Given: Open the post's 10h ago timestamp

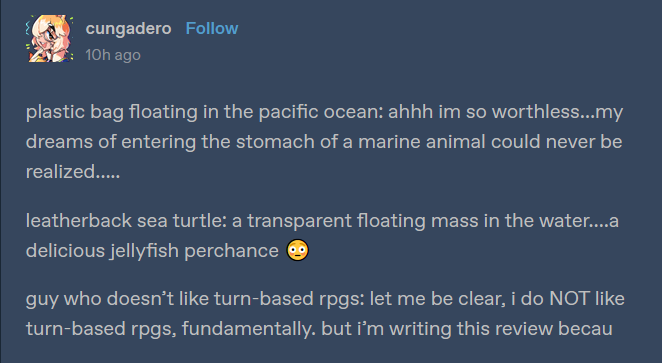Looking at the screenshot, I should [x=113, y=55].
